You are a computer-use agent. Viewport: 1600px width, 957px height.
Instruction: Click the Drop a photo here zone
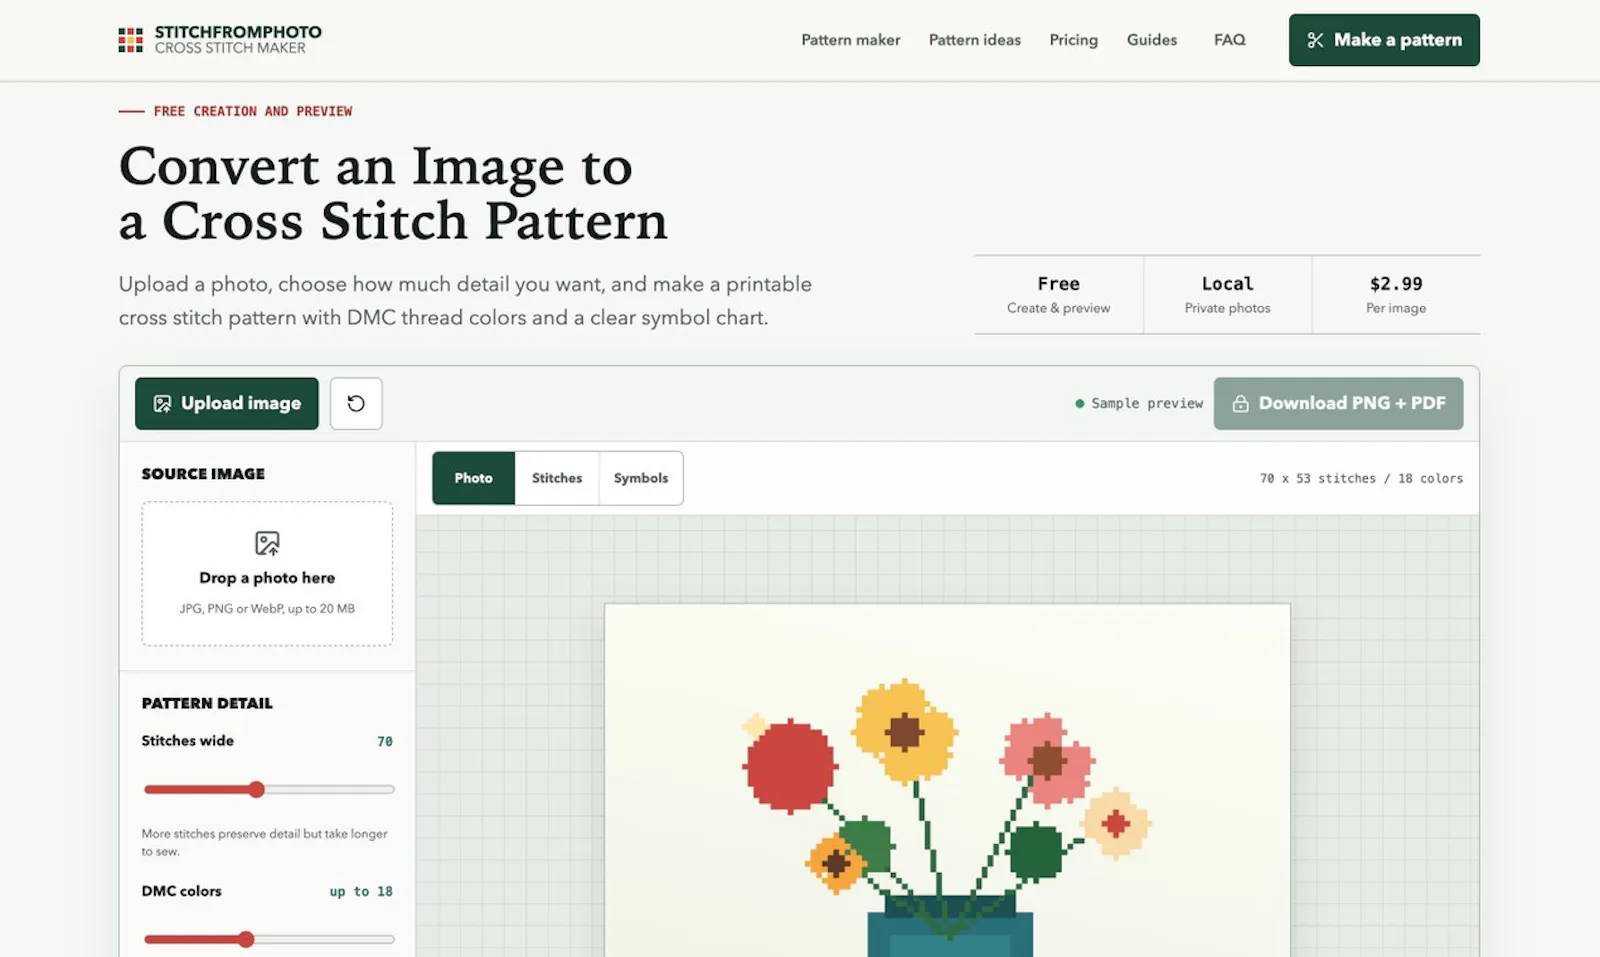point(267,574)
